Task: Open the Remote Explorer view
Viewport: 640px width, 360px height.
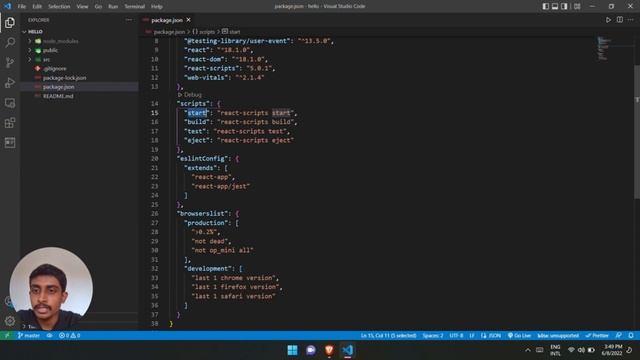Action: pos(10,103)
